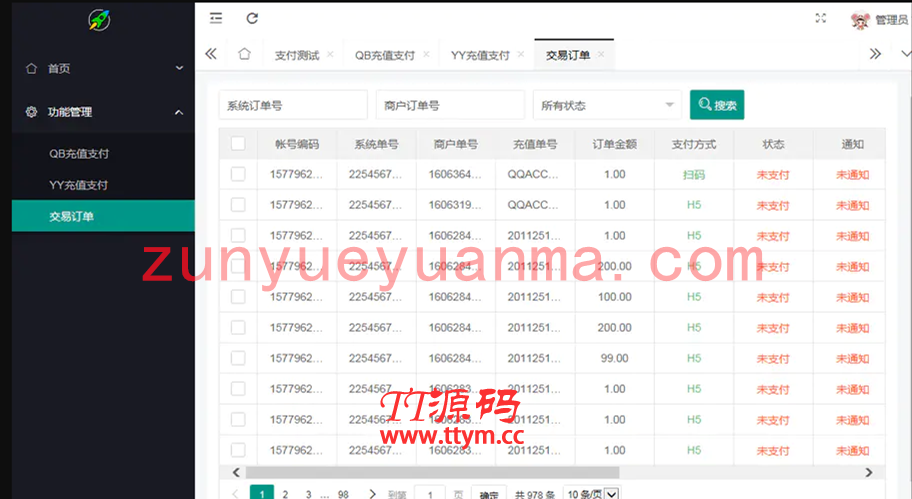Go to page 3
Image resolution: width=912 pixels, height=499 pixels.
[x=308, y=494]
